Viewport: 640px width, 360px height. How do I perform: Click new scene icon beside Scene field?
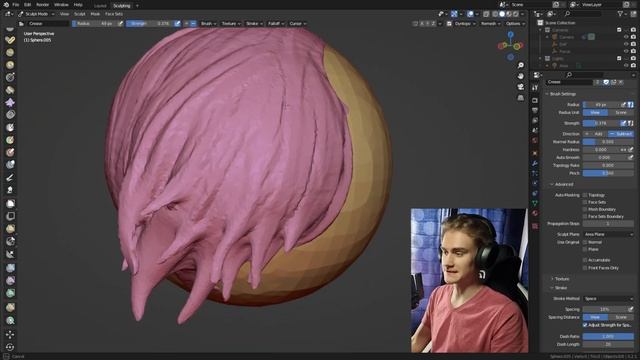tap(556, 4)
